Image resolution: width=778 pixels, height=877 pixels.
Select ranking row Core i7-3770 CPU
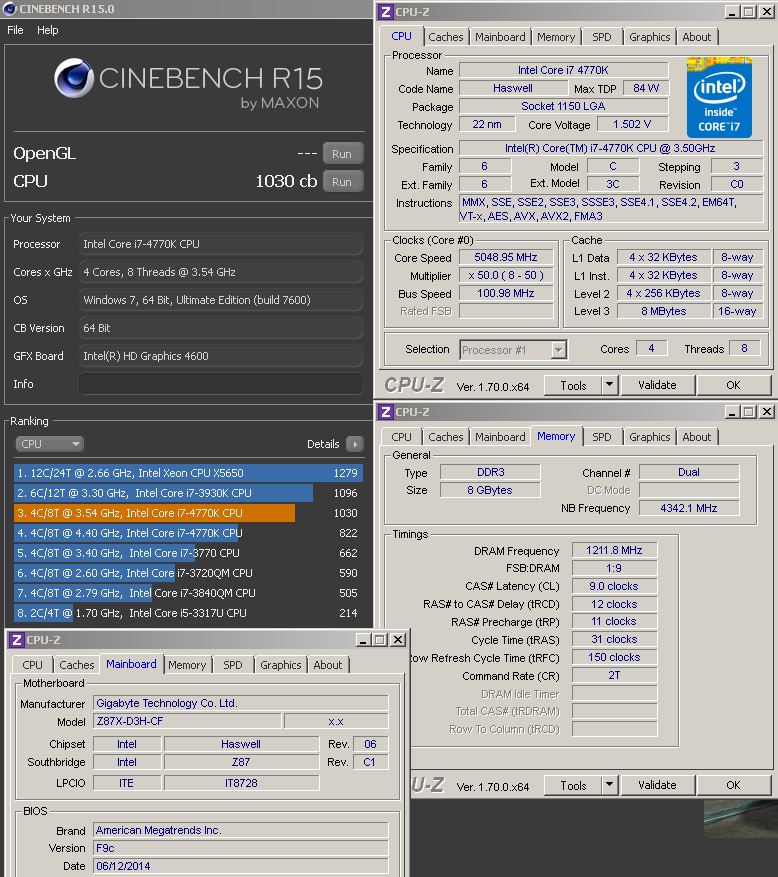[x=188, y=553]
